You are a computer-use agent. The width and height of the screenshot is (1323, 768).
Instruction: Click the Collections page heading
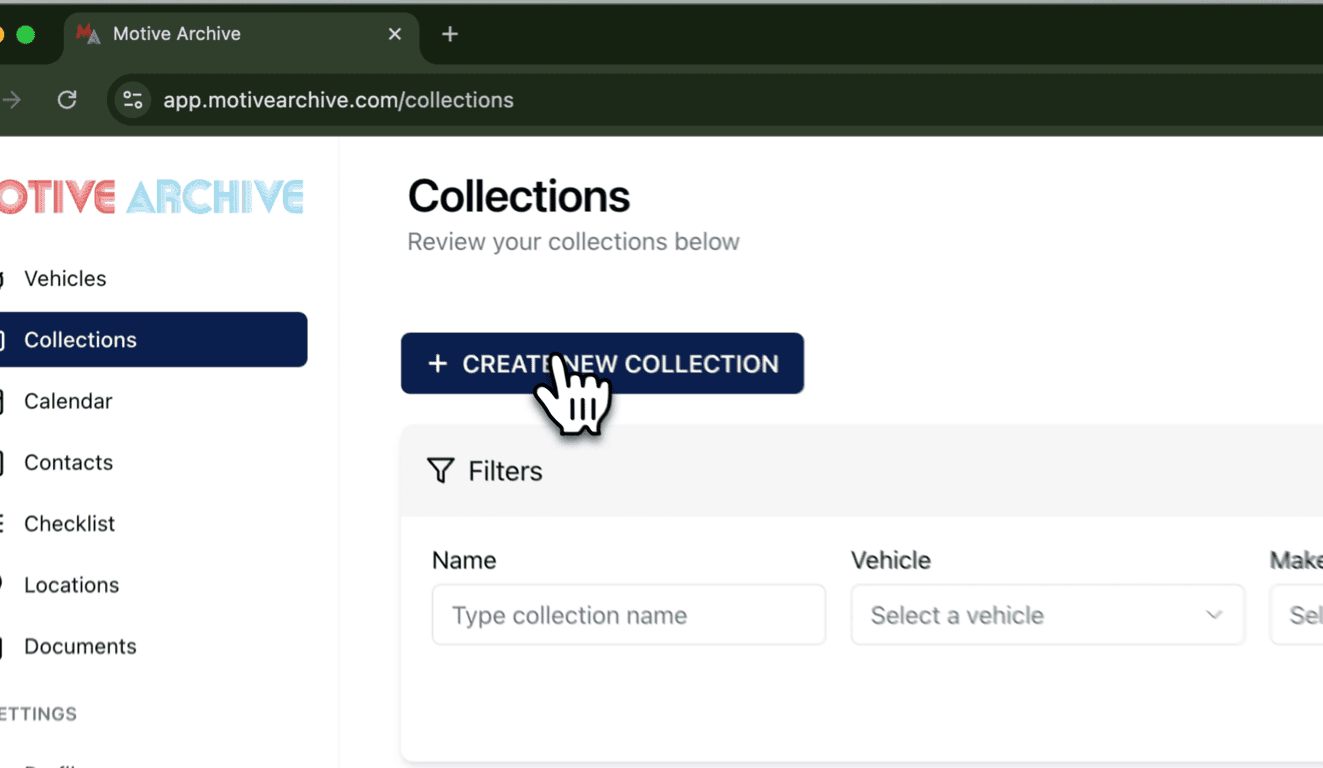pos(519,196)
